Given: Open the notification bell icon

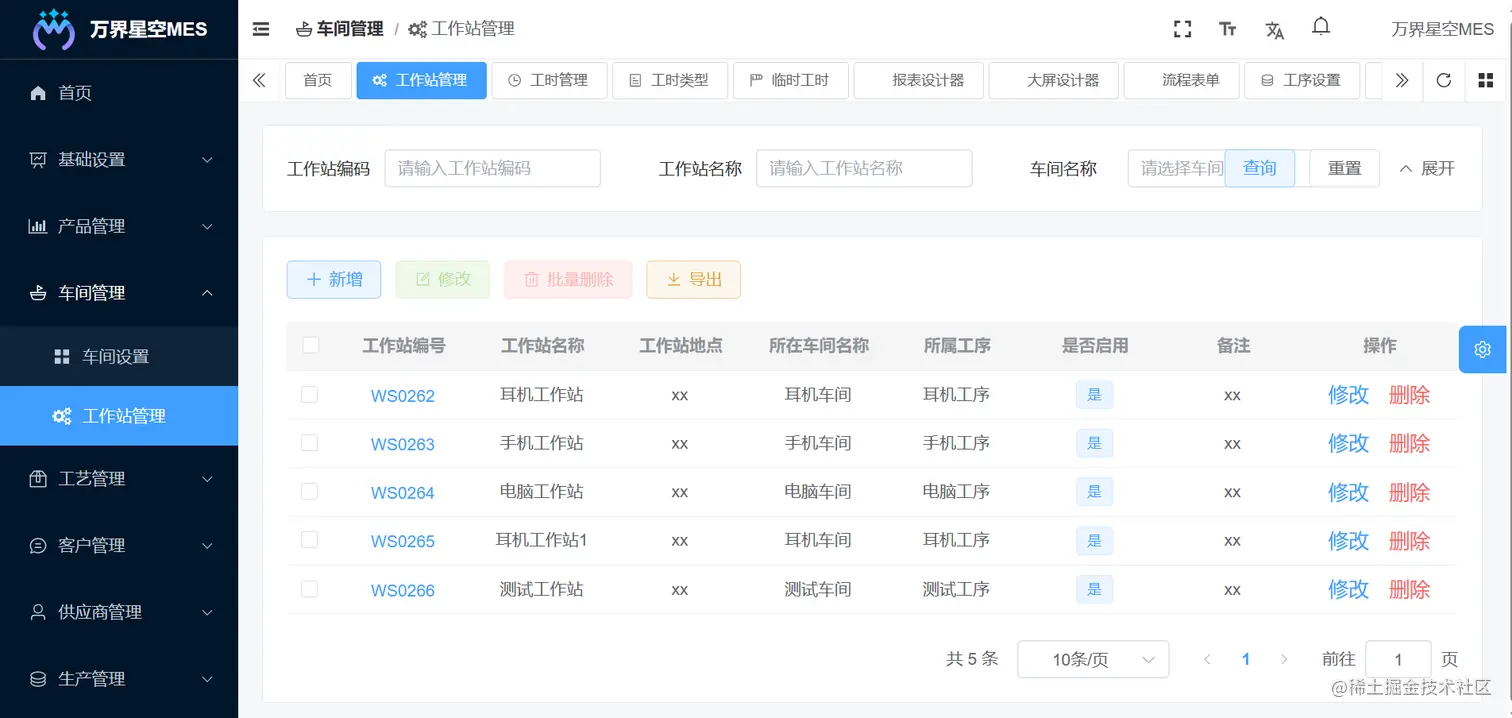Looking at the screenshot, I should pyautogui.click(x=1320, y=27).
